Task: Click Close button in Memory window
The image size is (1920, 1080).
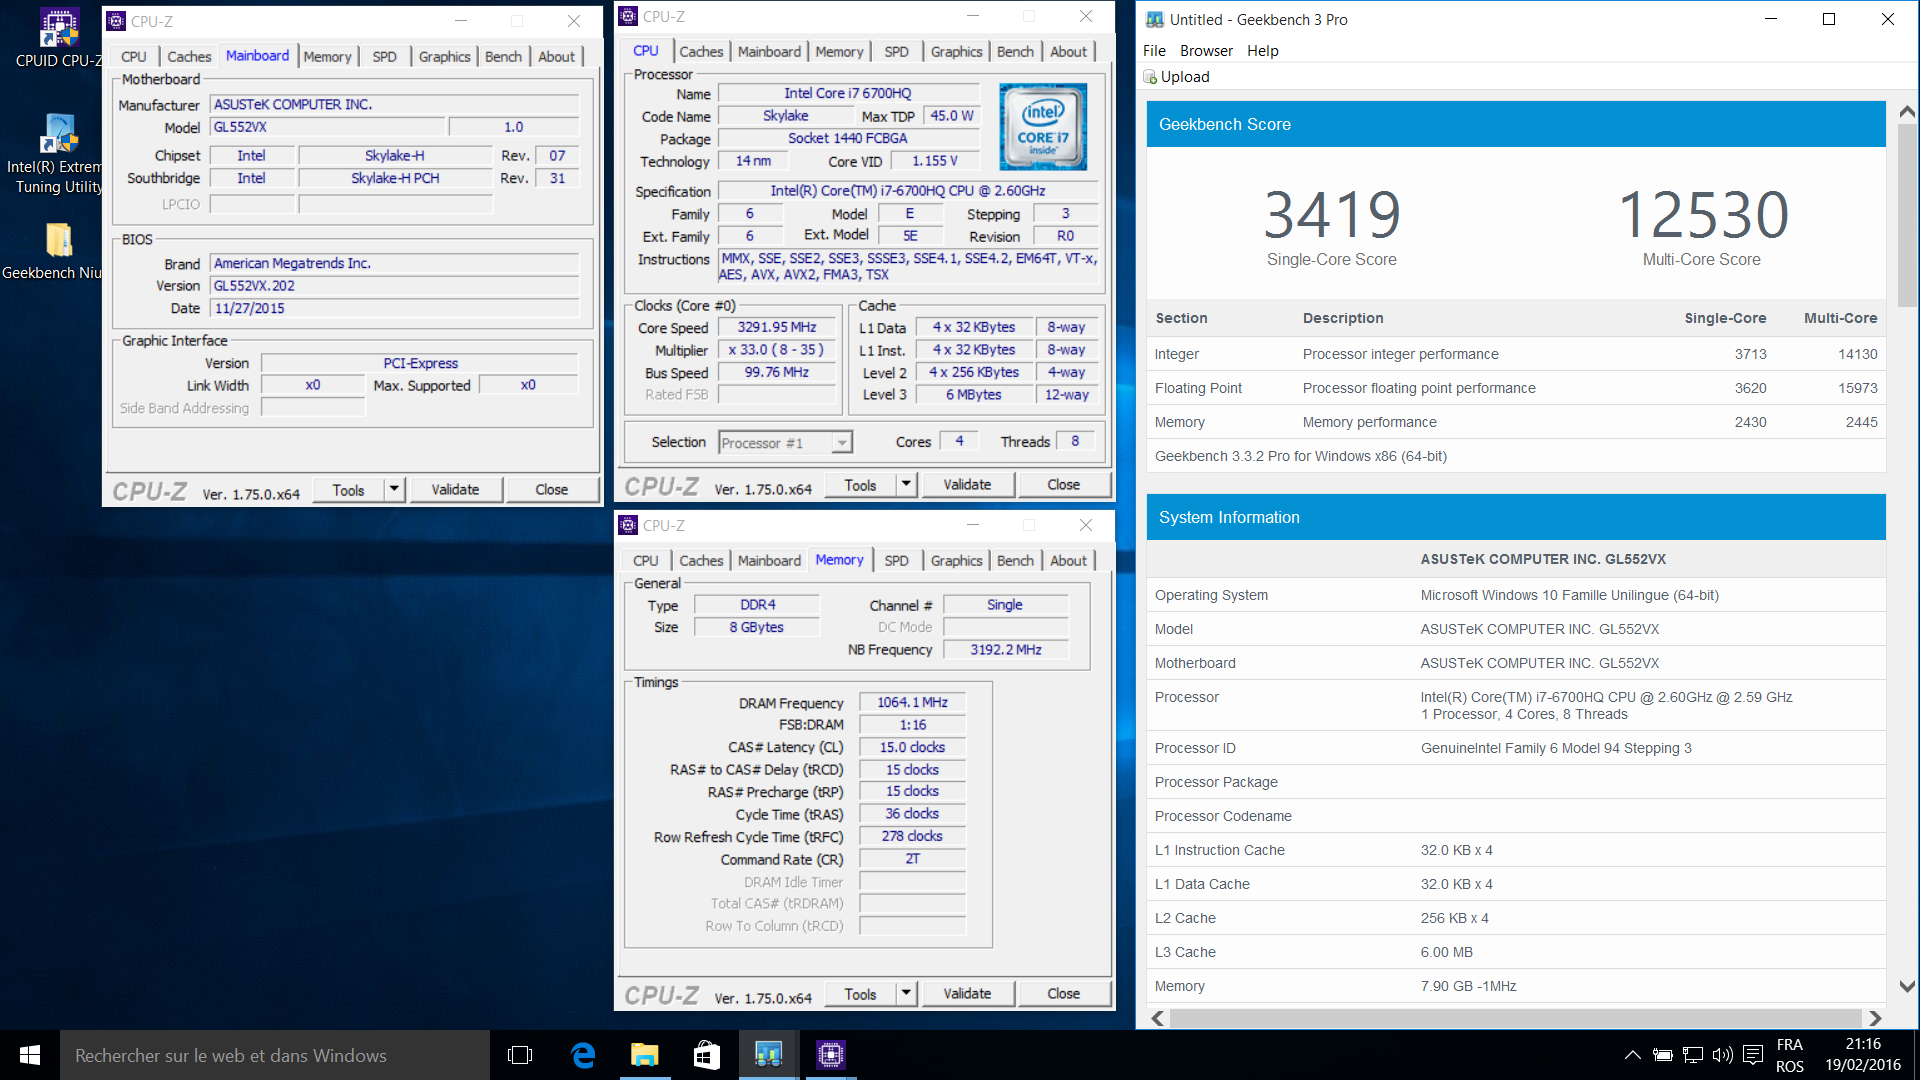Action: [1063, 994]
